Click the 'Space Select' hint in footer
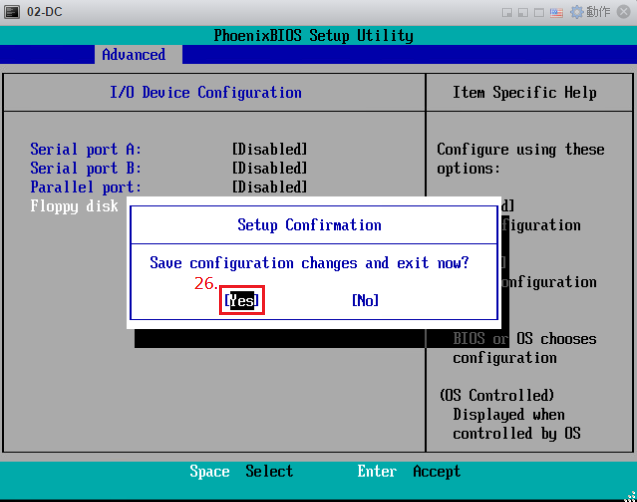The image size is (637, 502). 241,471
